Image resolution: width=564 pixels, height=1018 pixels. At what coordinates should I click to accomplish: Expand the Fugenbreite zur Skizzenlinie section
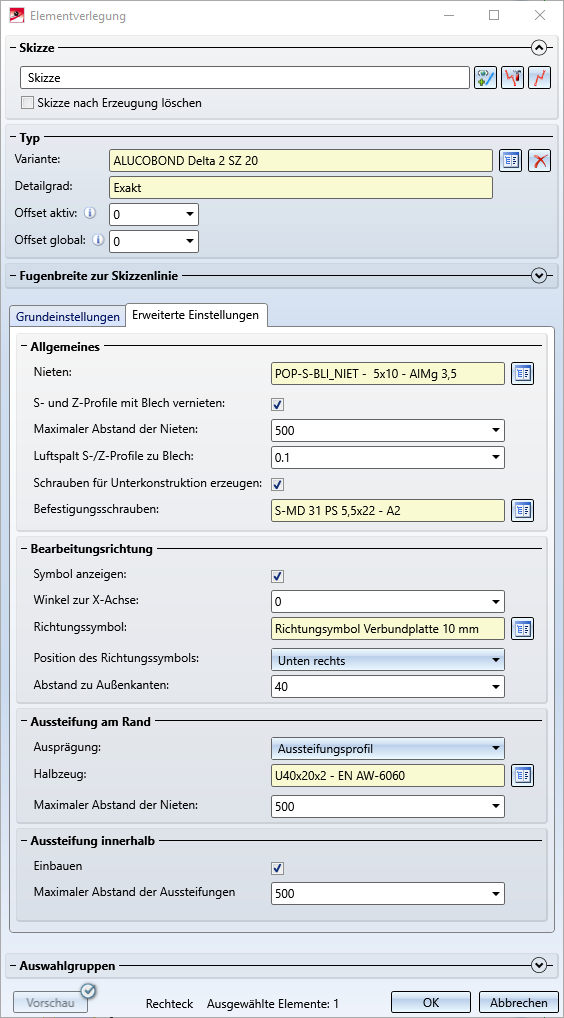[x=539, y=276]
